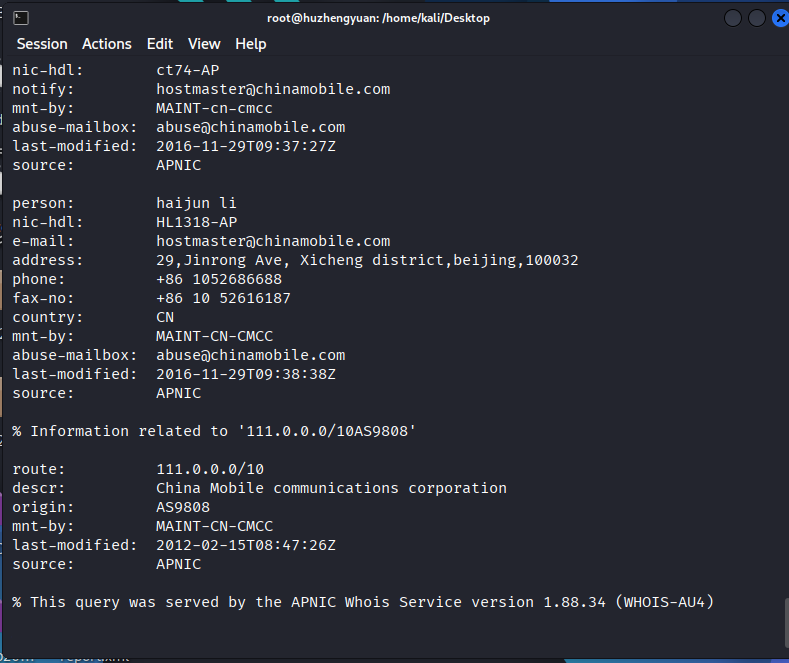Screen dimensions: 789x663
Task: Open the Help menu
Action: point(251,44)
